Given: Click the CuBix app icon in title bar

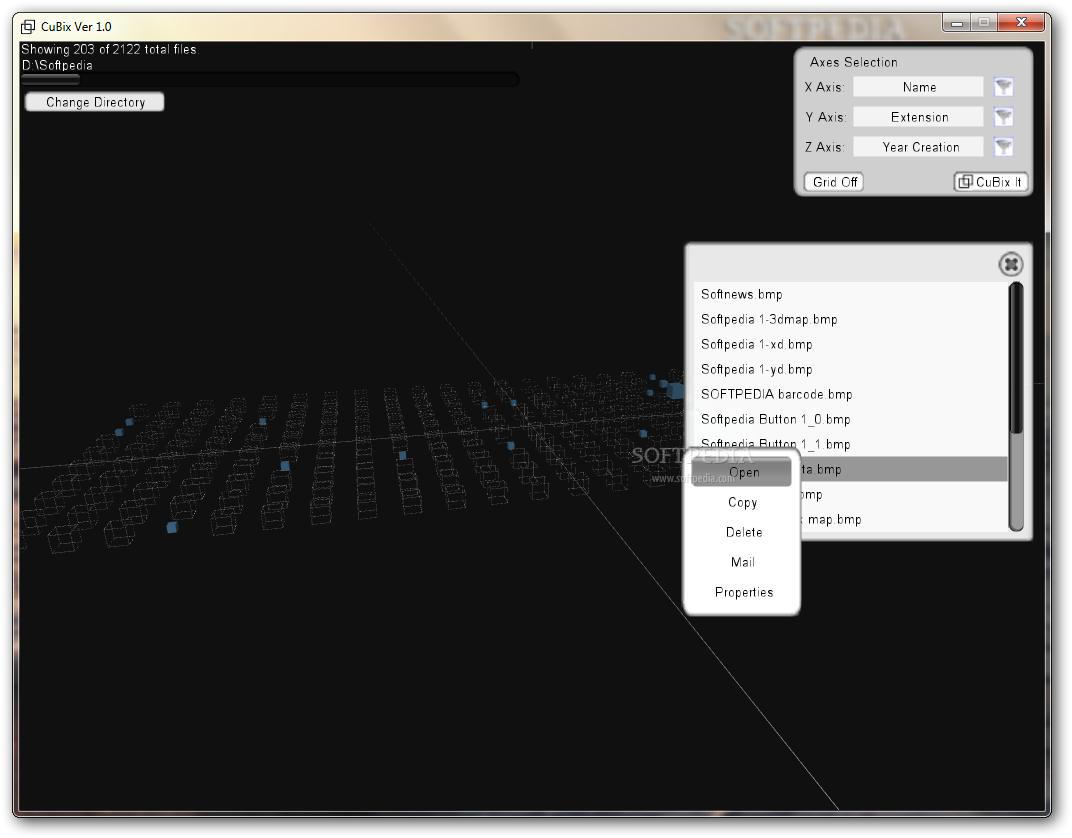Looking at the screenshot, I should point(27,27).
